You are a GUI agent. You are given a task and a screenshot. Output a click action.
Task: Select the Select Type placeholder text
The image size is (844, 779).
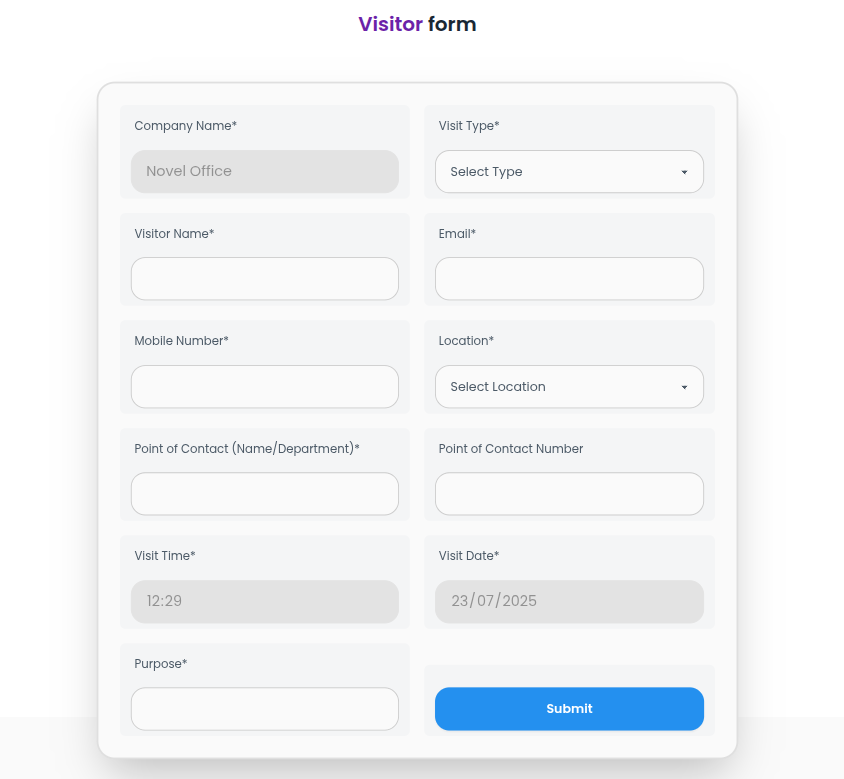[x=485, y=171]
